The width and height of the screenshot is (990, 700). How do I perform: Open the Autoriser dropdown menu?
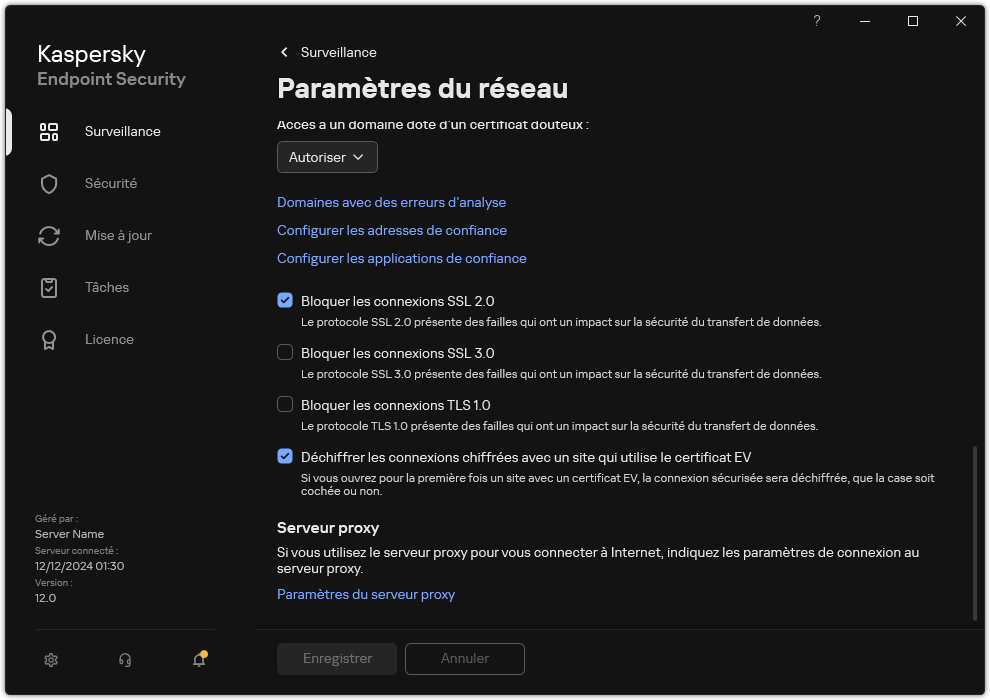tap(327, 157)
